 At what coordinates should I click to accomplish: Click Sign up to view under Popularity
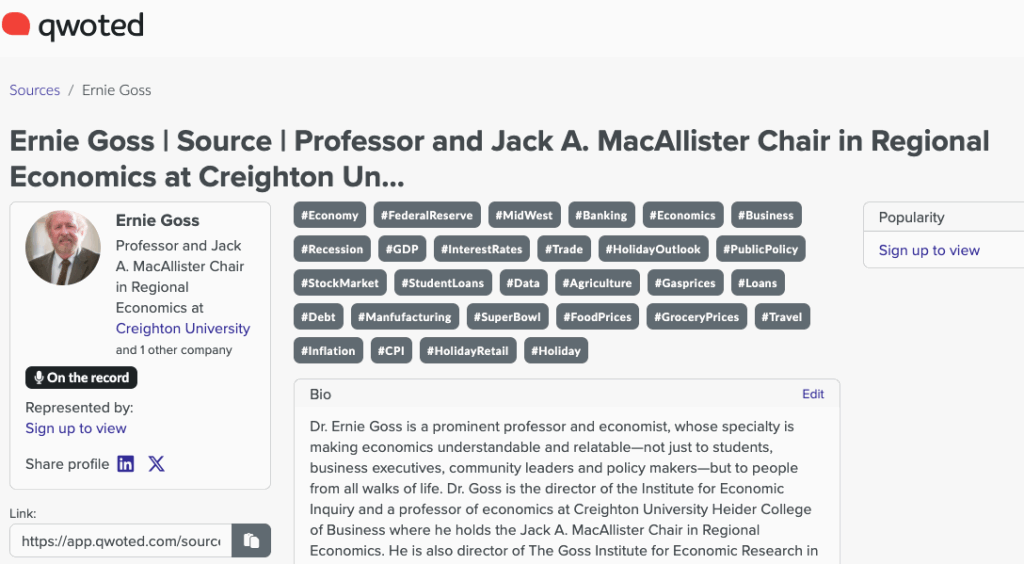tap(929, 250)
